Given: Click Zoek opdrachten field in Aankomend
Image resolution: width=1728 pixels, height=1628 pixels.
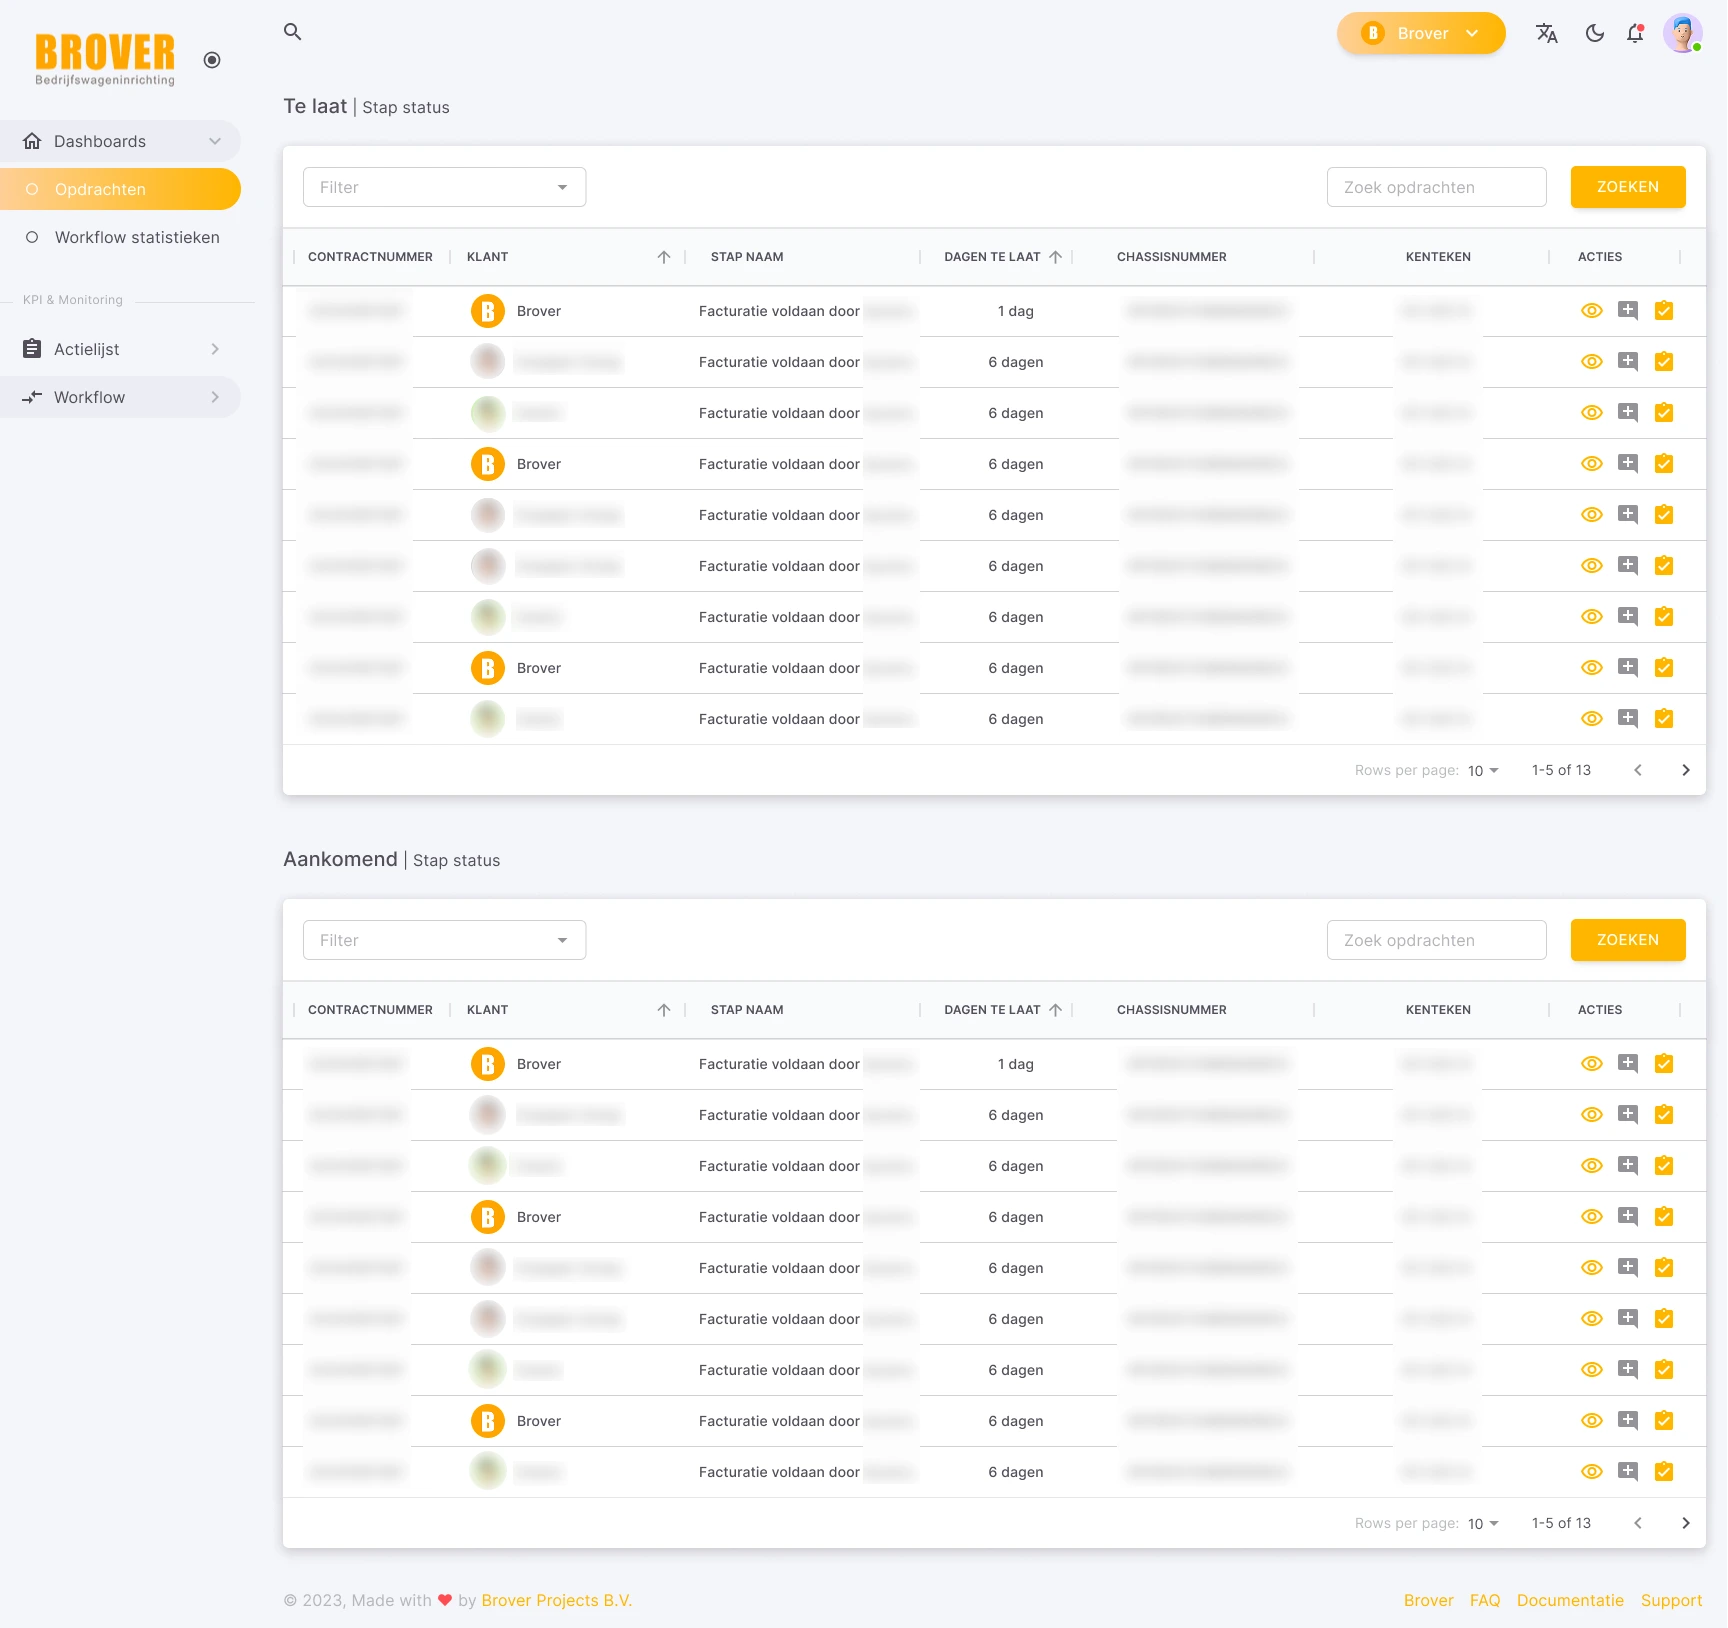Looking at the screenshot, I should pos(1436,940).
